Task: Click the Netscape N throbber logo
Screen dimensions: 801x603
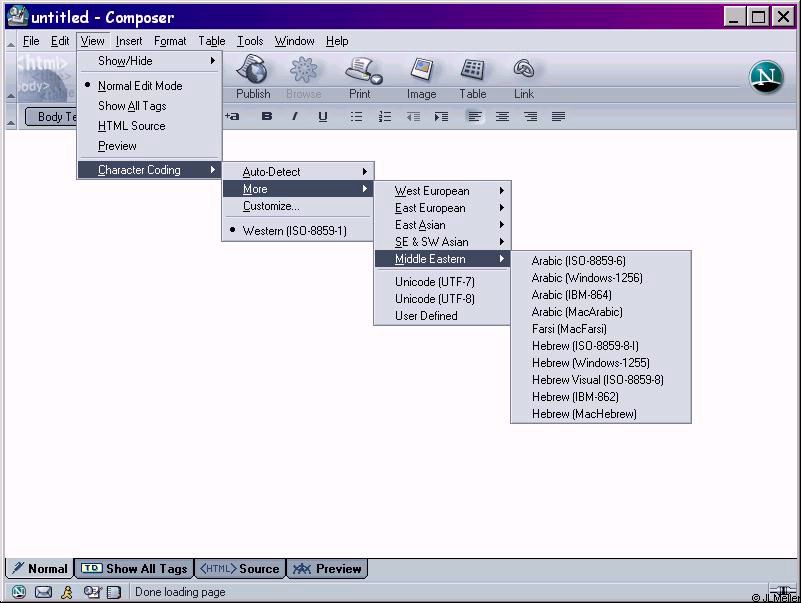Action: pos(766,77)
